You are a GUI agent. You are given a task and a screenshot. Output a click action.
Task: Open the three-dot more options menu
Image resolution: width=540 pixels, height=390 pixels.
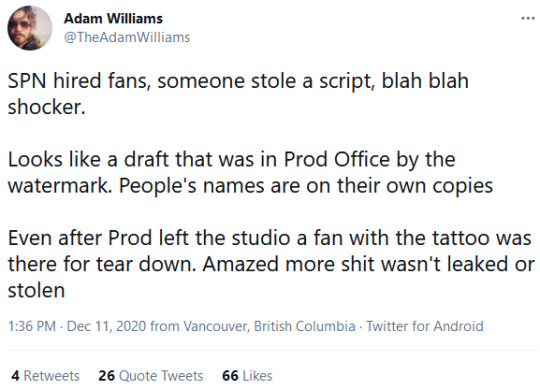(x=528, y=19)
